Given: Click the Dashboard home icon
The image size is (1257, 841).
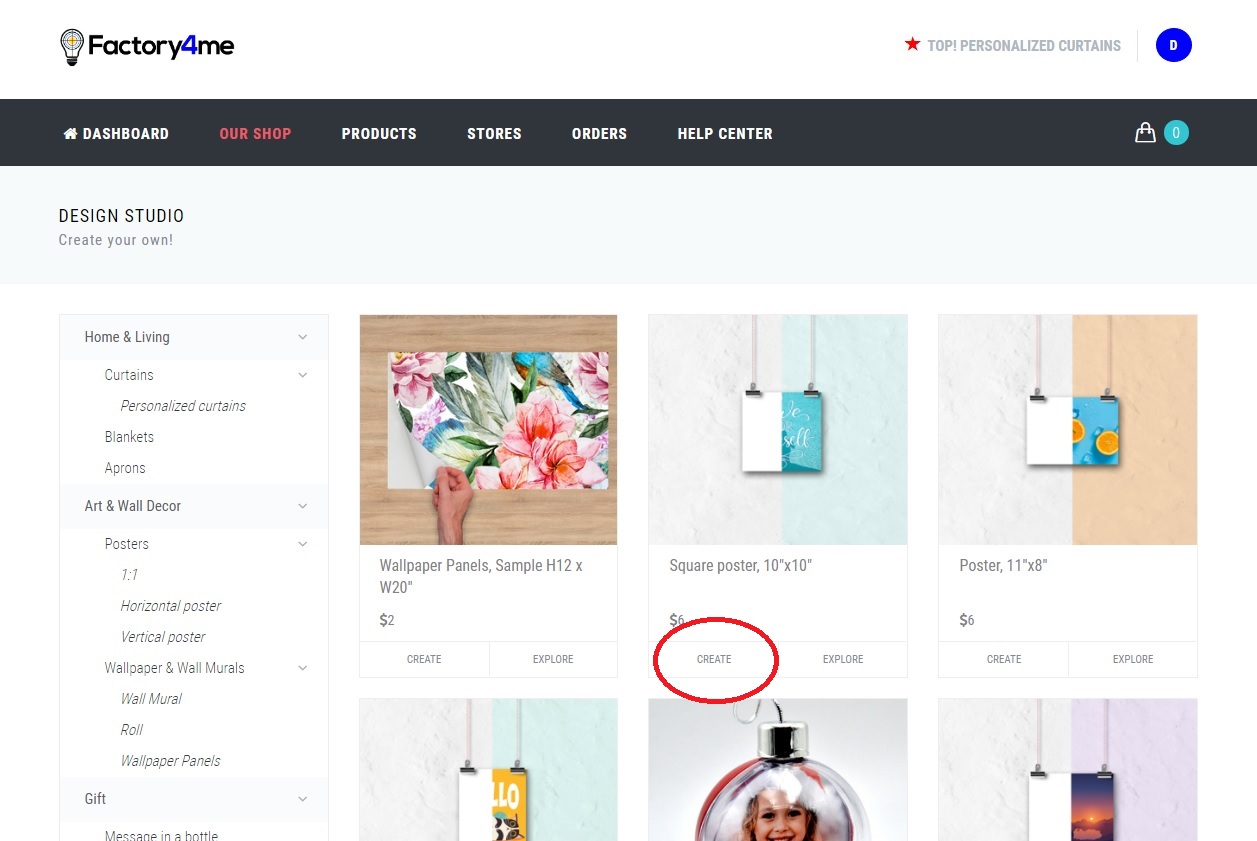Looking at the screenshot, I should click(70, 133).
